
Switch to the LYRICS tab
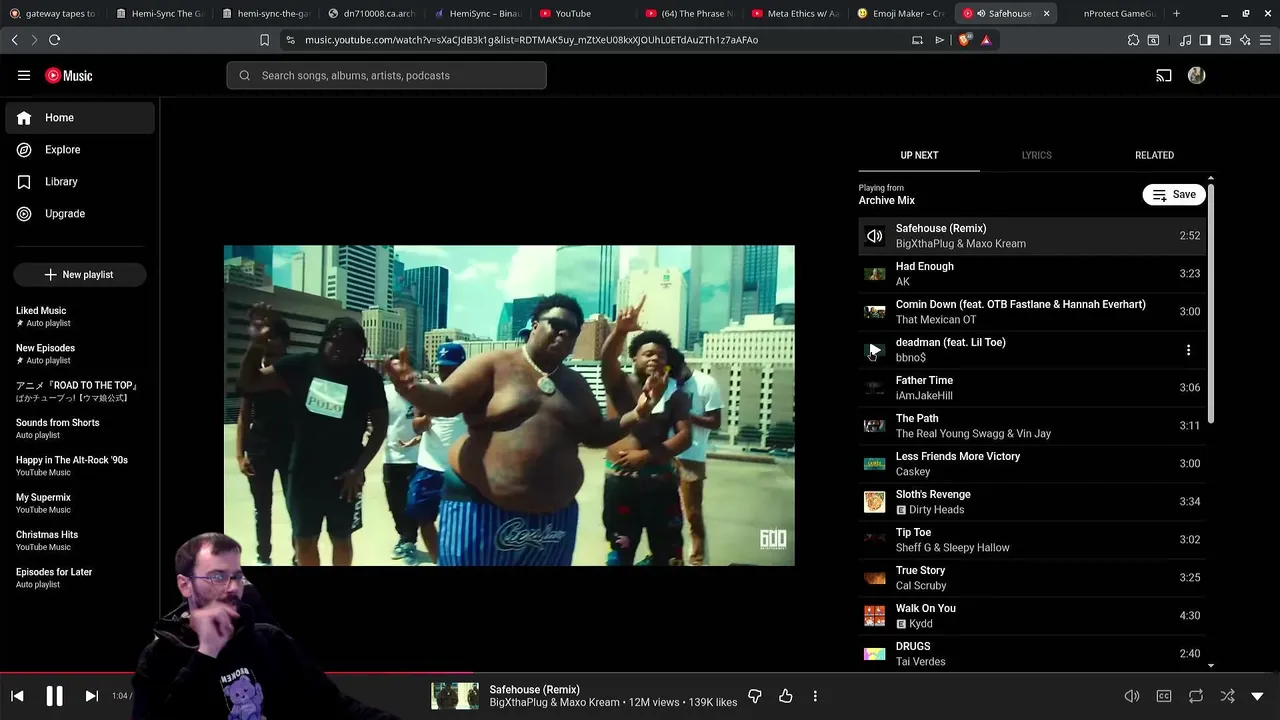1036,155
